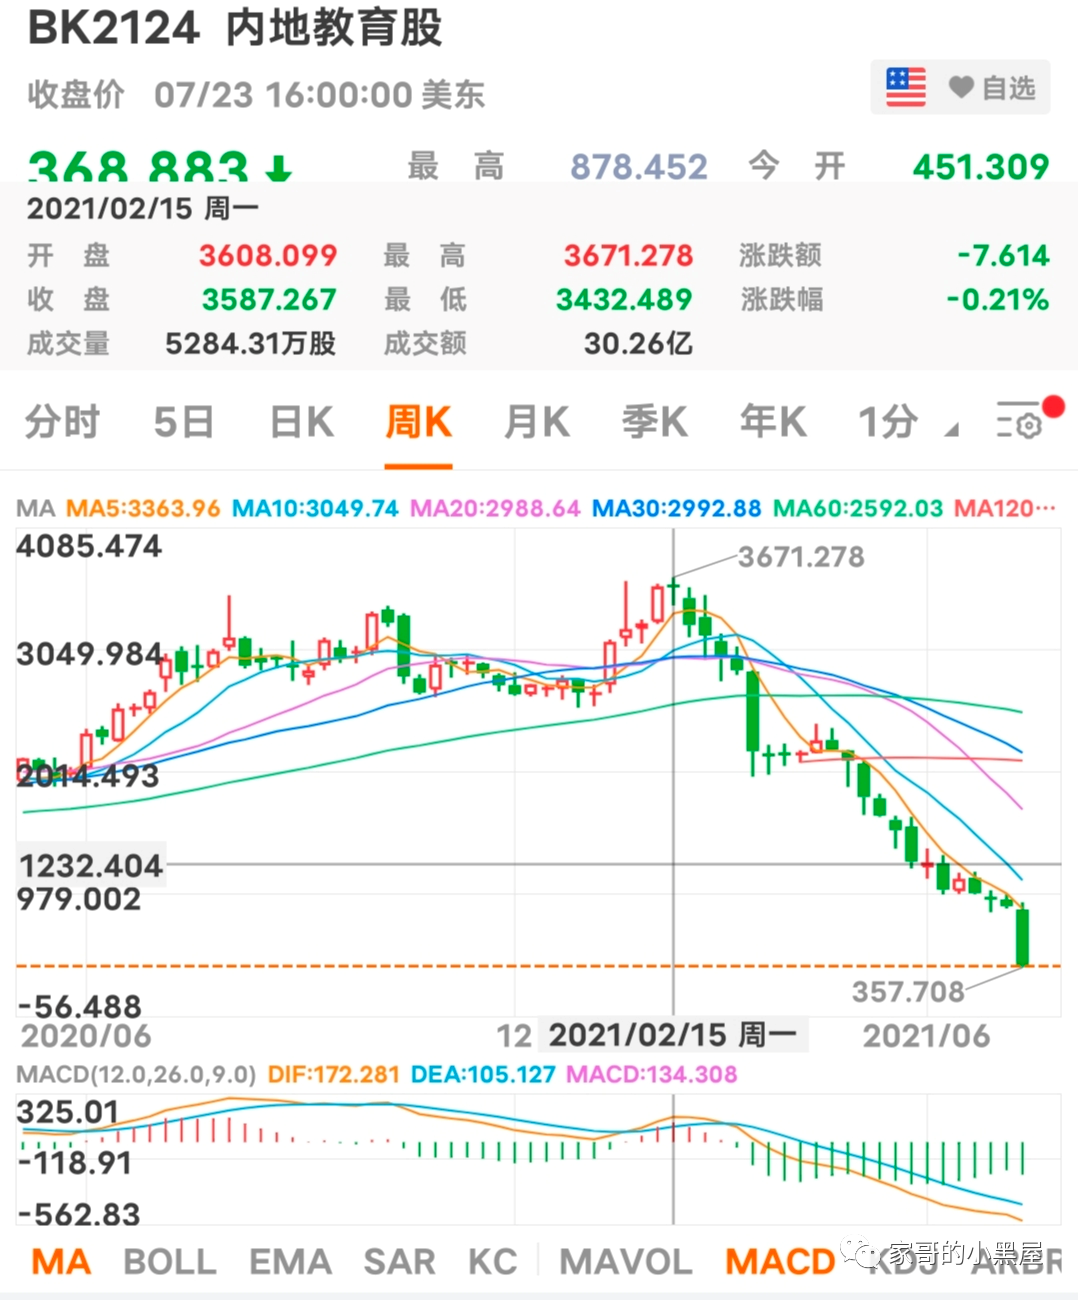Click the MA20:2988.64 legend value
Image resolution: width=1078 pixels, height=1300 pixels.
pos(495,508)
